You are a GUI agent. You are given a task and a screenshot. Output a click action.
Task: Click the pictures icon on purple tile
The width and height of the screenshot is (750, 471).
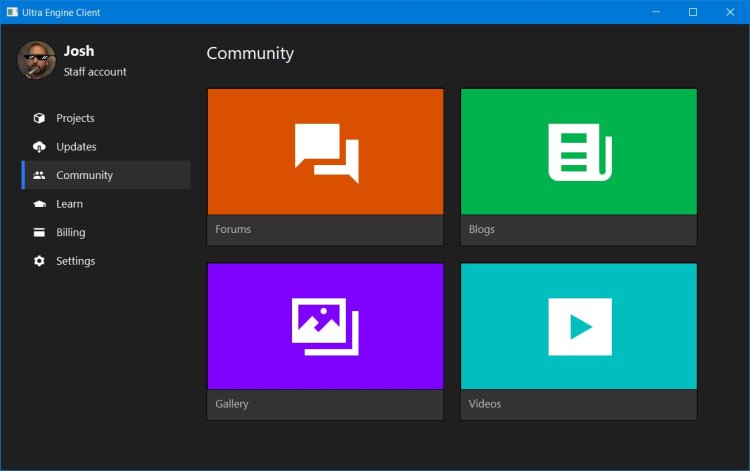(x=325, y=326)
